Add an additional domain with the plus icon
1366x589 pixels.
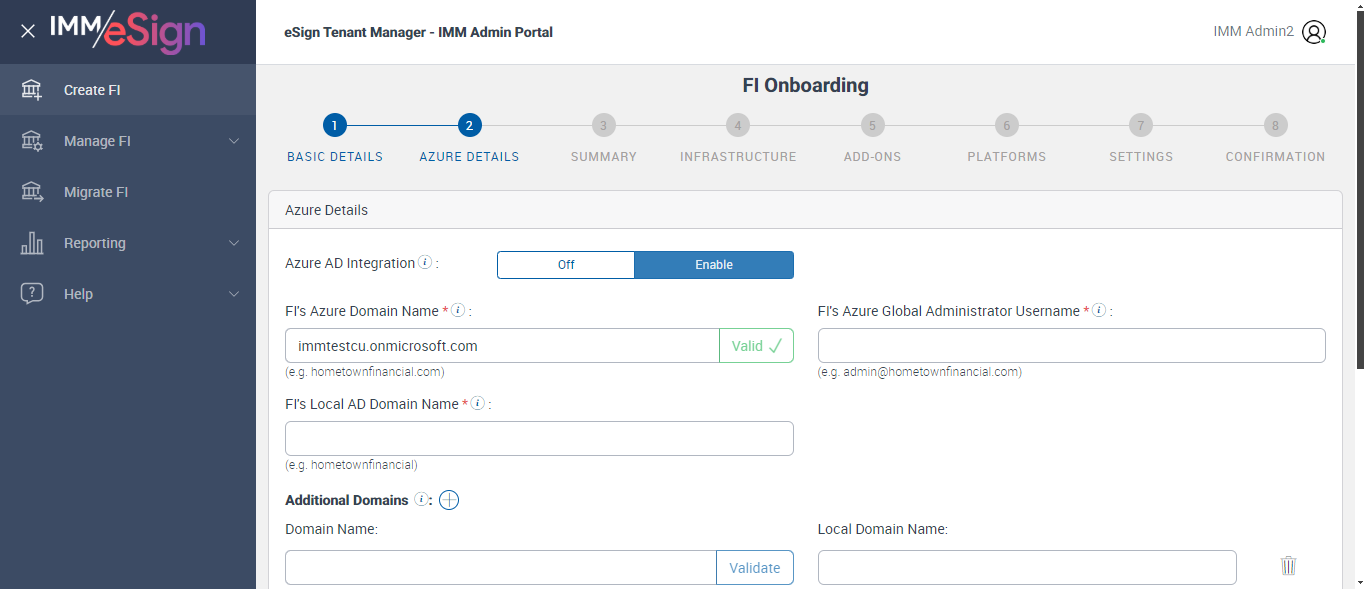(449, 500)
